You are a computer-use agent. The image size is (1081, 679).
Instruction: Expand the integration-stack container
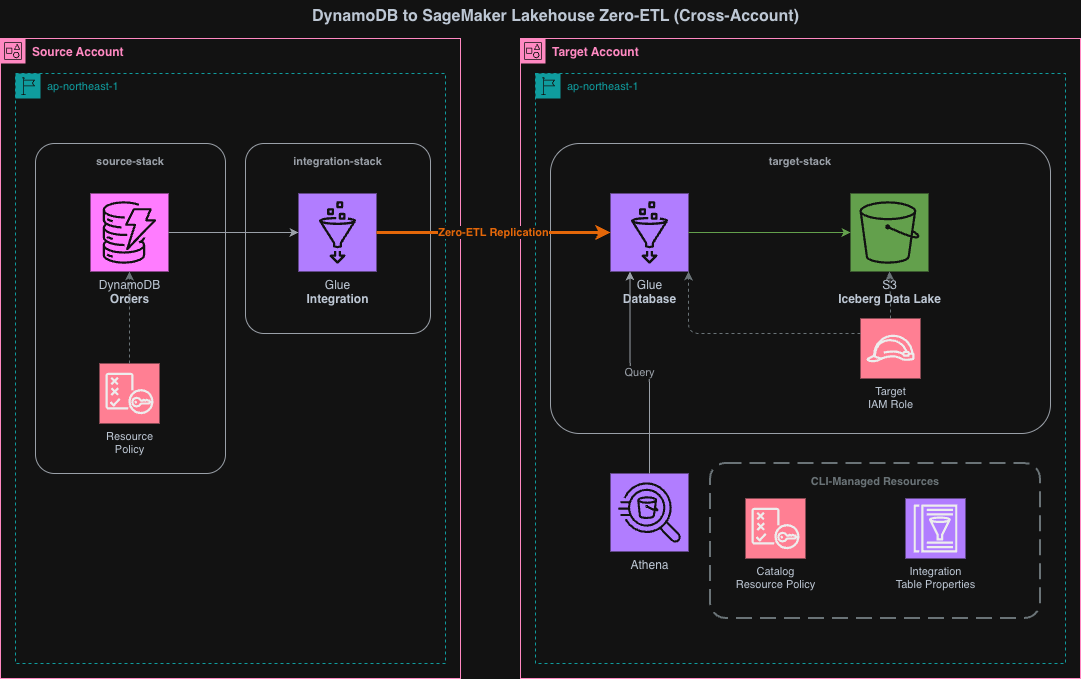click(x=337, y=161)
